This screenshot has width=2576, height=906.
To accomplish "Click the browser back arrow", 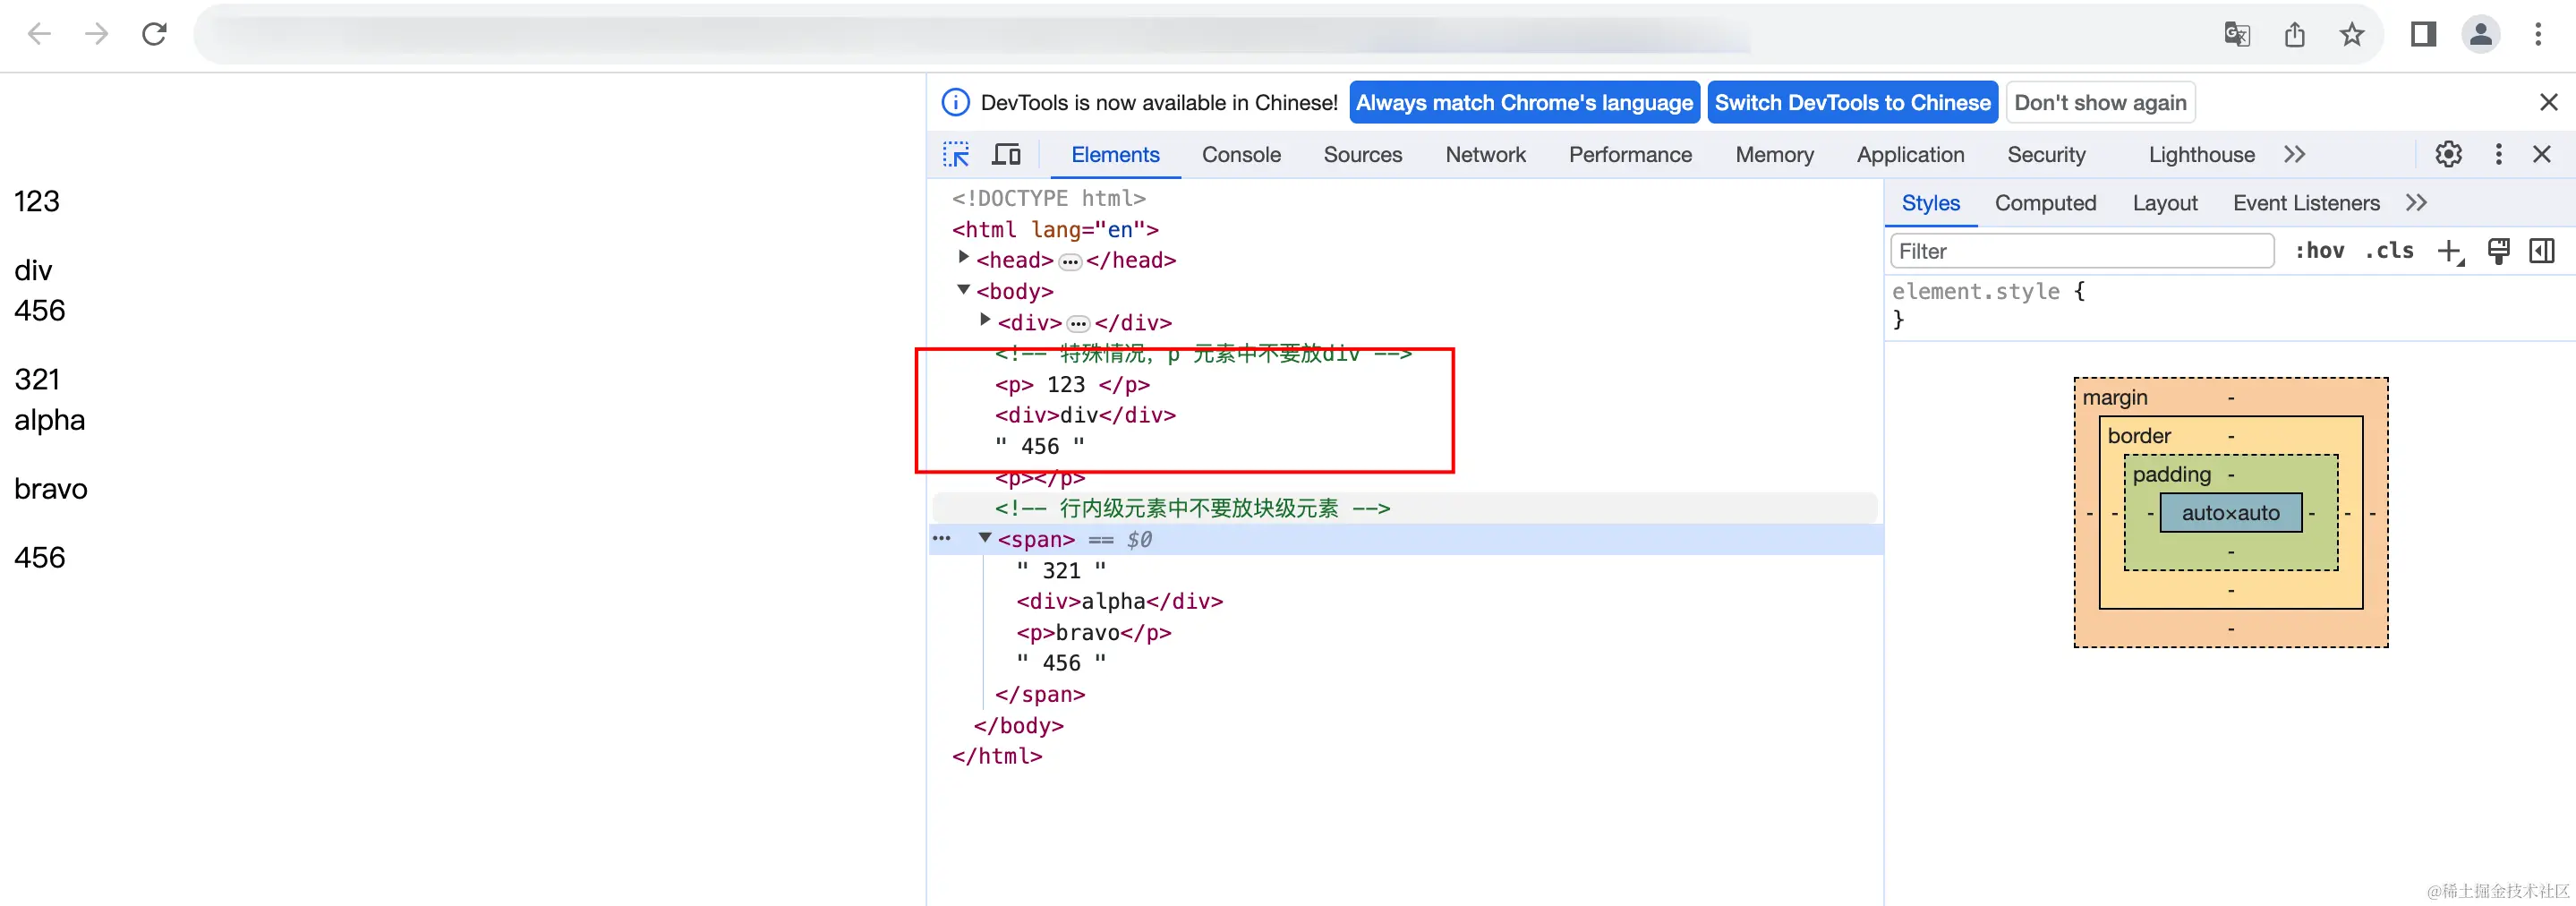I will coord(39,34).
